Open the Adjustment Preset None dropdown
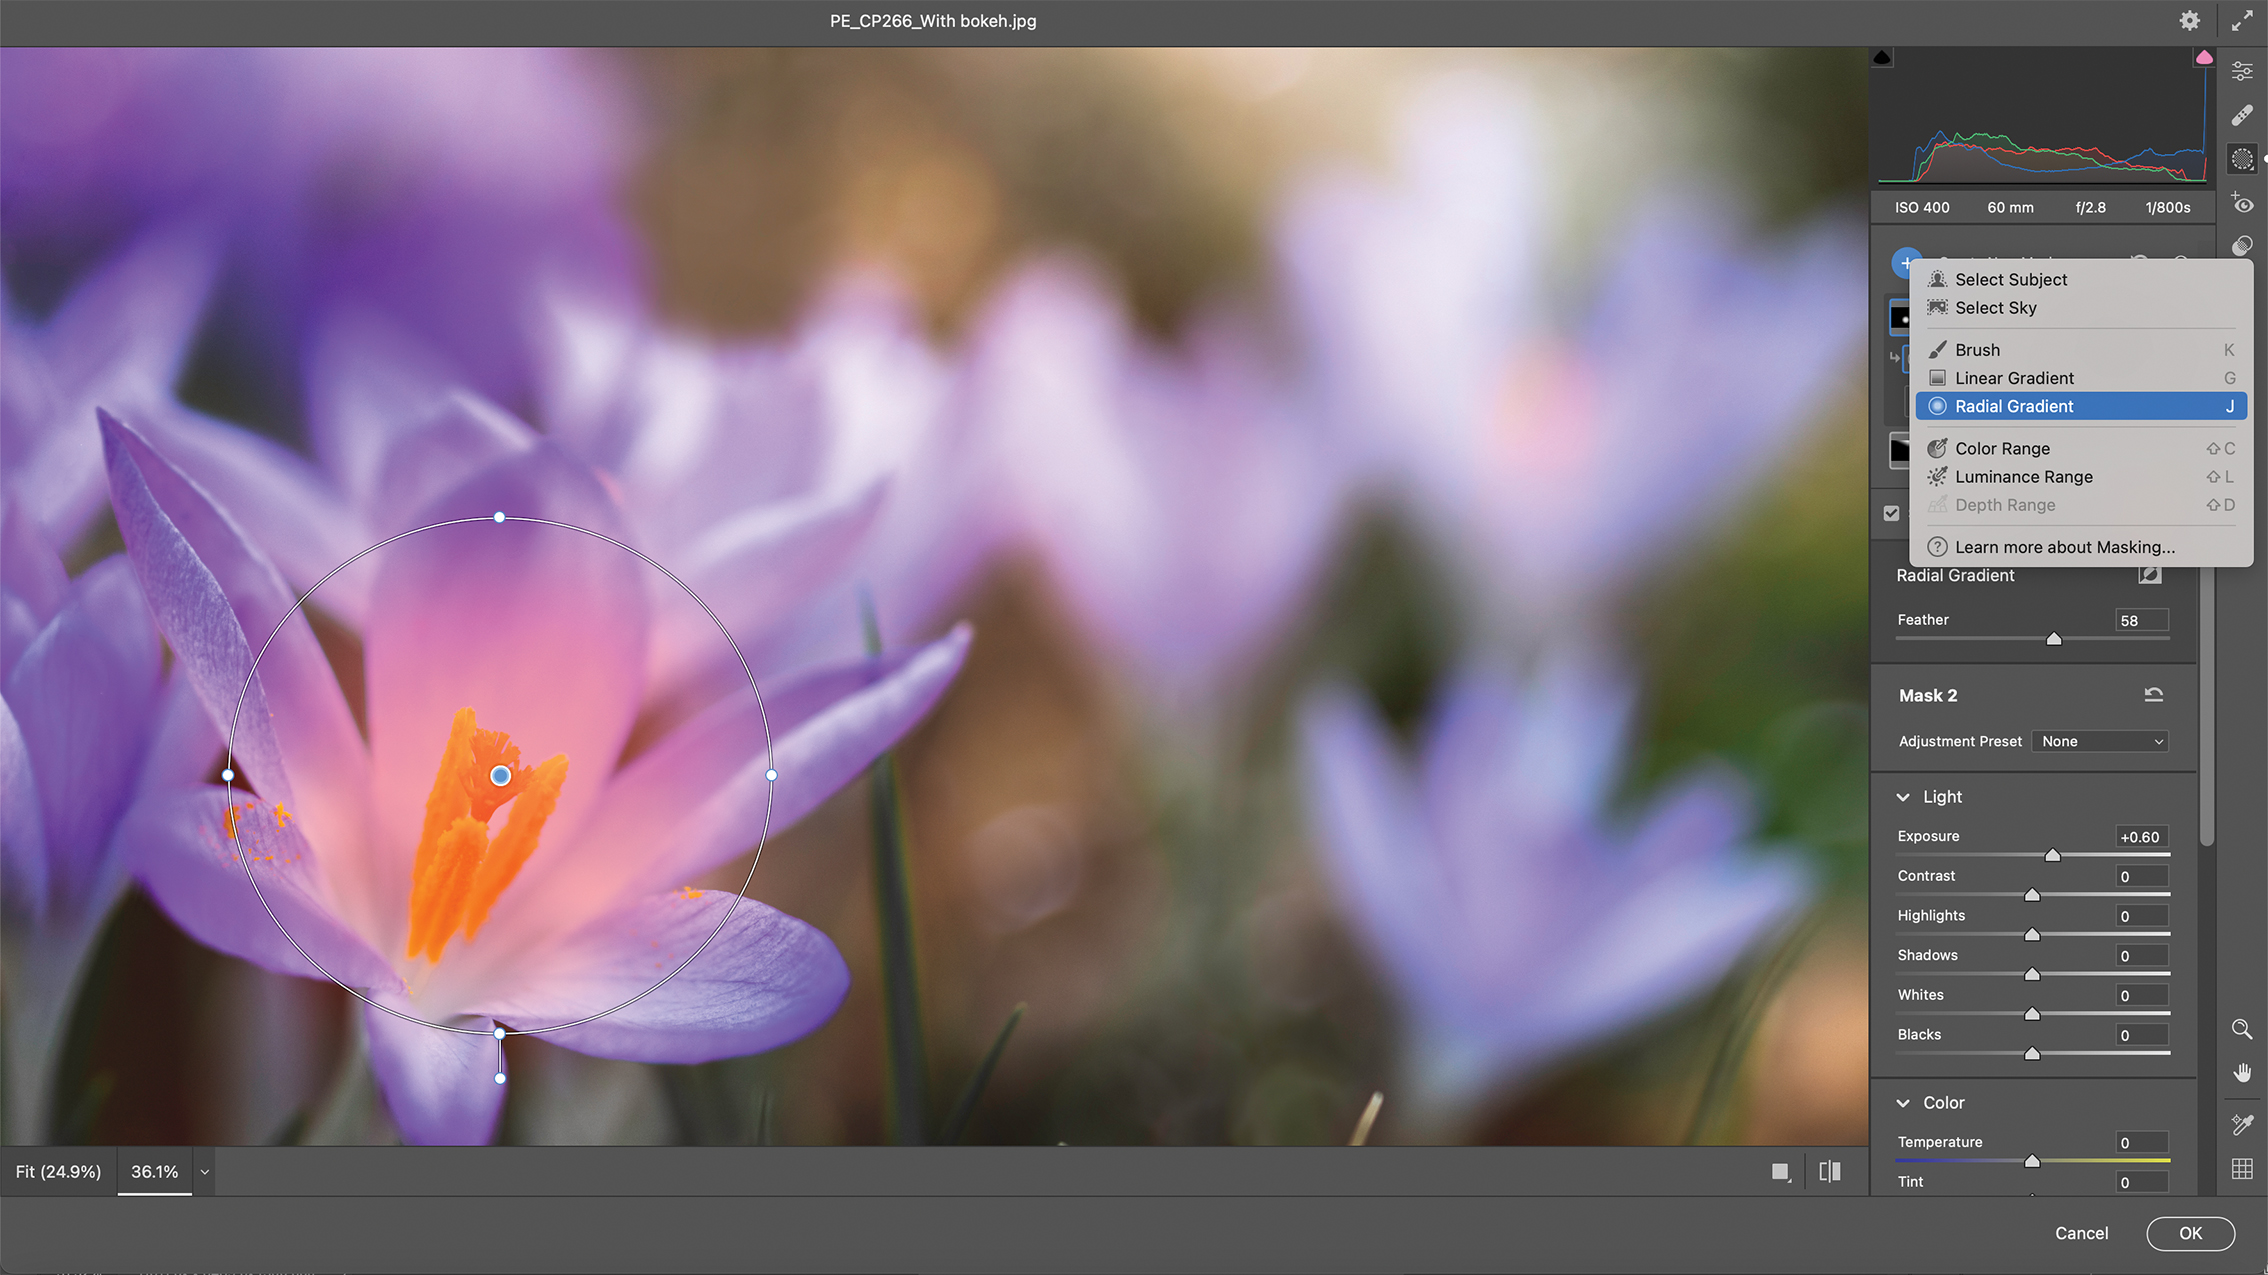Screen dimensions: 2268x1275 2098,741
